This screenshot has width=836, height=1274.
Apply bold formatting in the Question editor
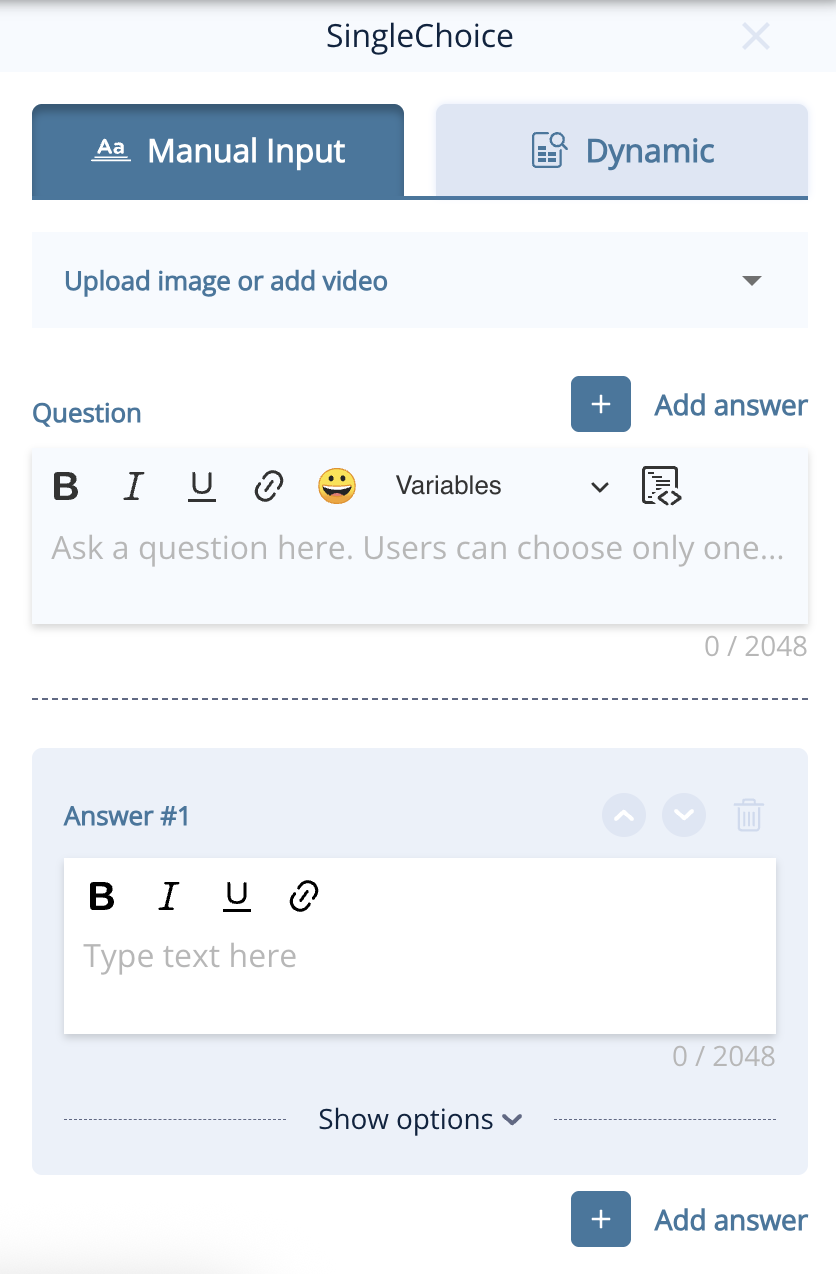pos(65,487)
